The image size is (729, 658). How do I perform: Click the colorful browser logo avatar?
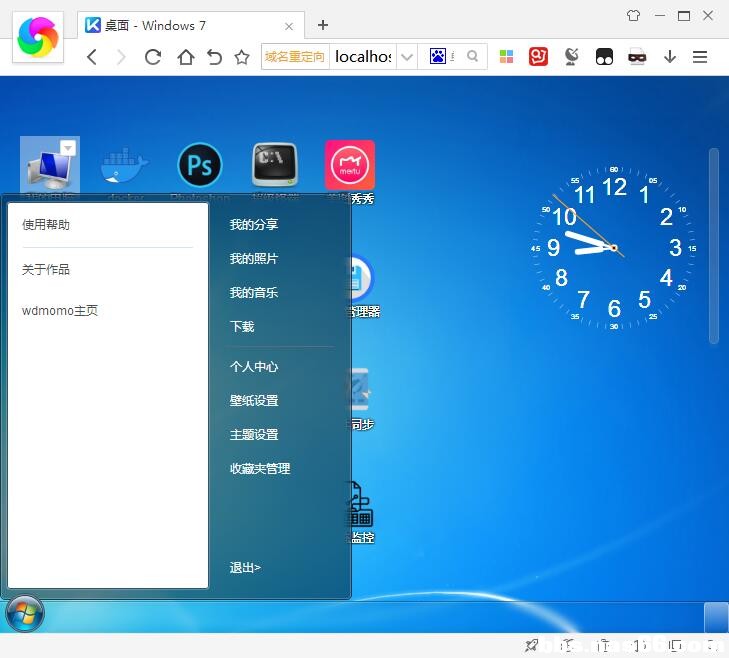coord(38,37)
